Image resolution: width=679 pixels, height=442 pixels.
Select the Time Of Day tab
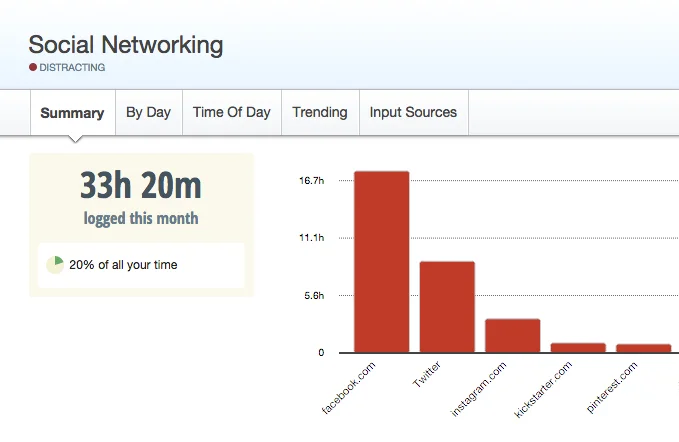(232, 113)
